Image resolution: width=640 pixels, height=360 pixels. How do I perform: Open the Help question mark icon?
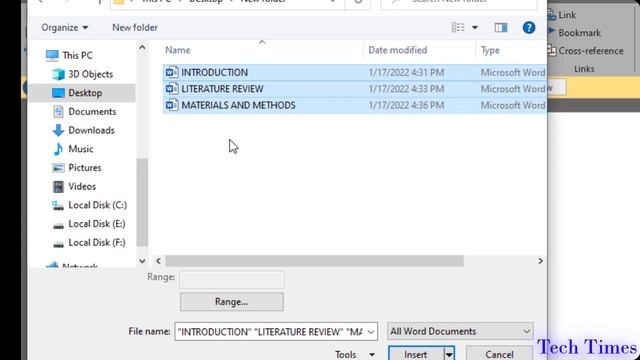(529, 27)
